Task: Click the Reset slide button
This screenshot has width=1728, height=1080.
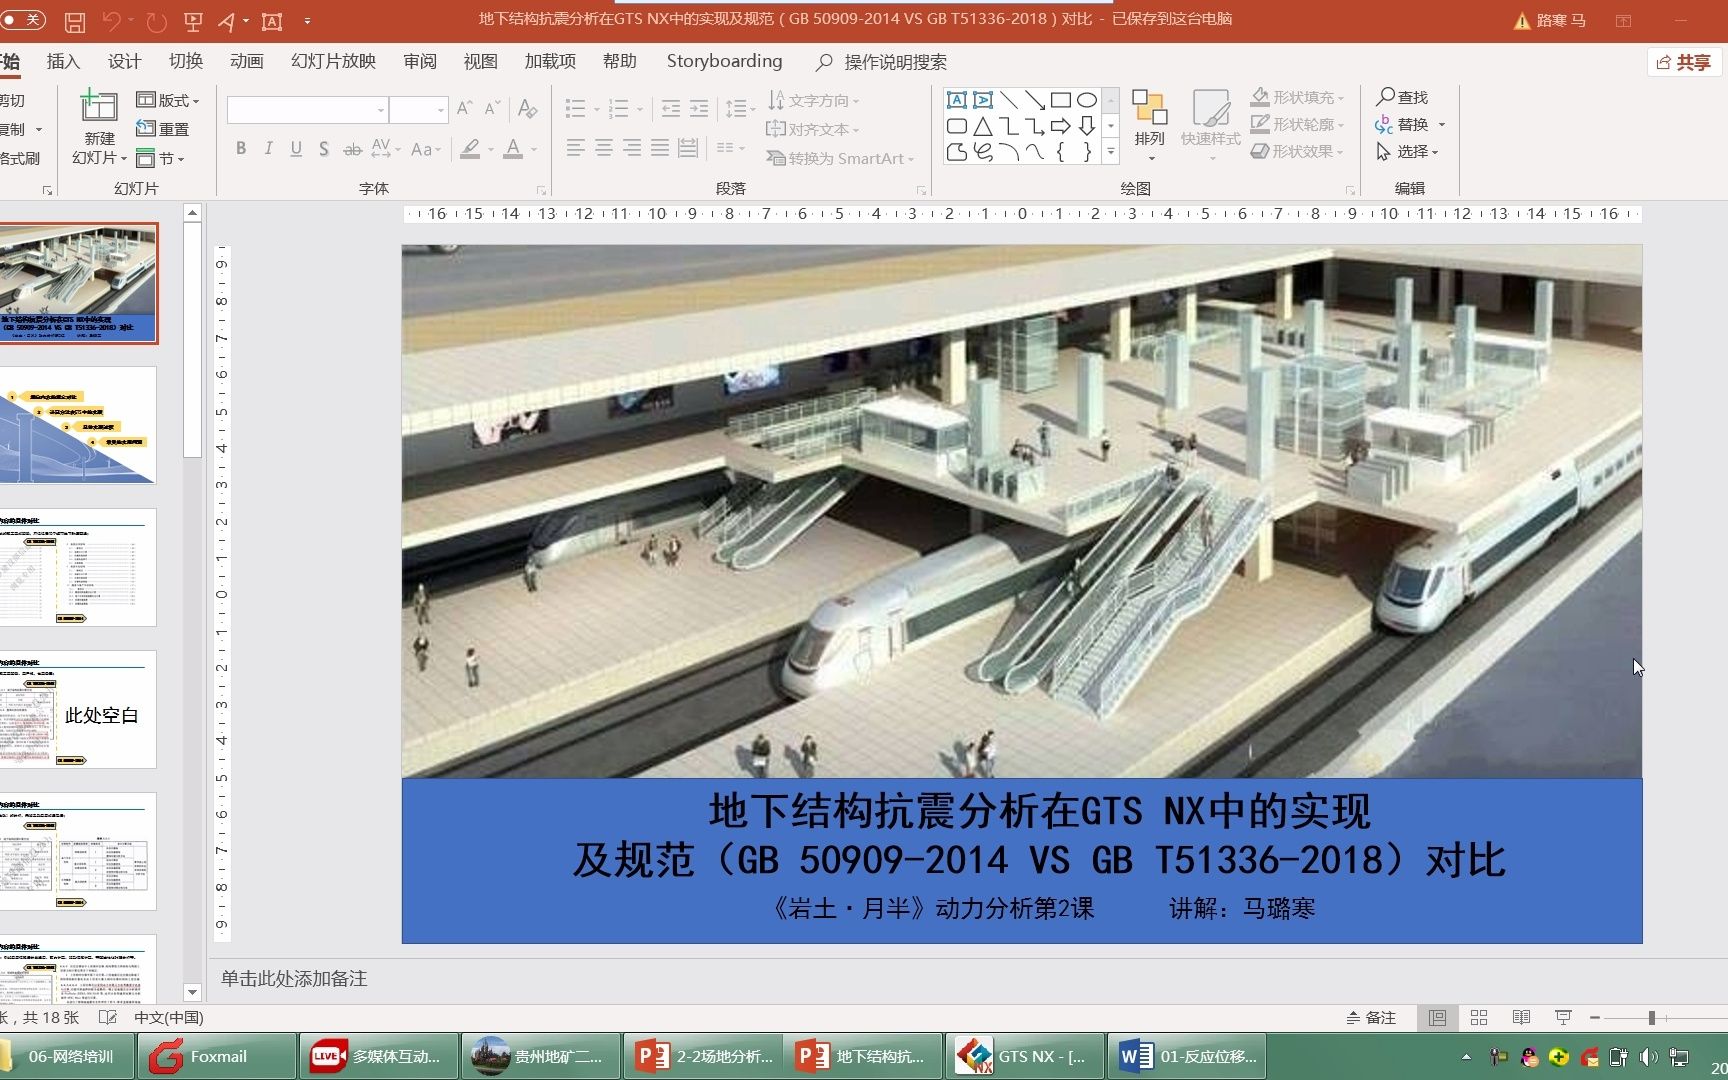Action: click(x=163, y=129)
